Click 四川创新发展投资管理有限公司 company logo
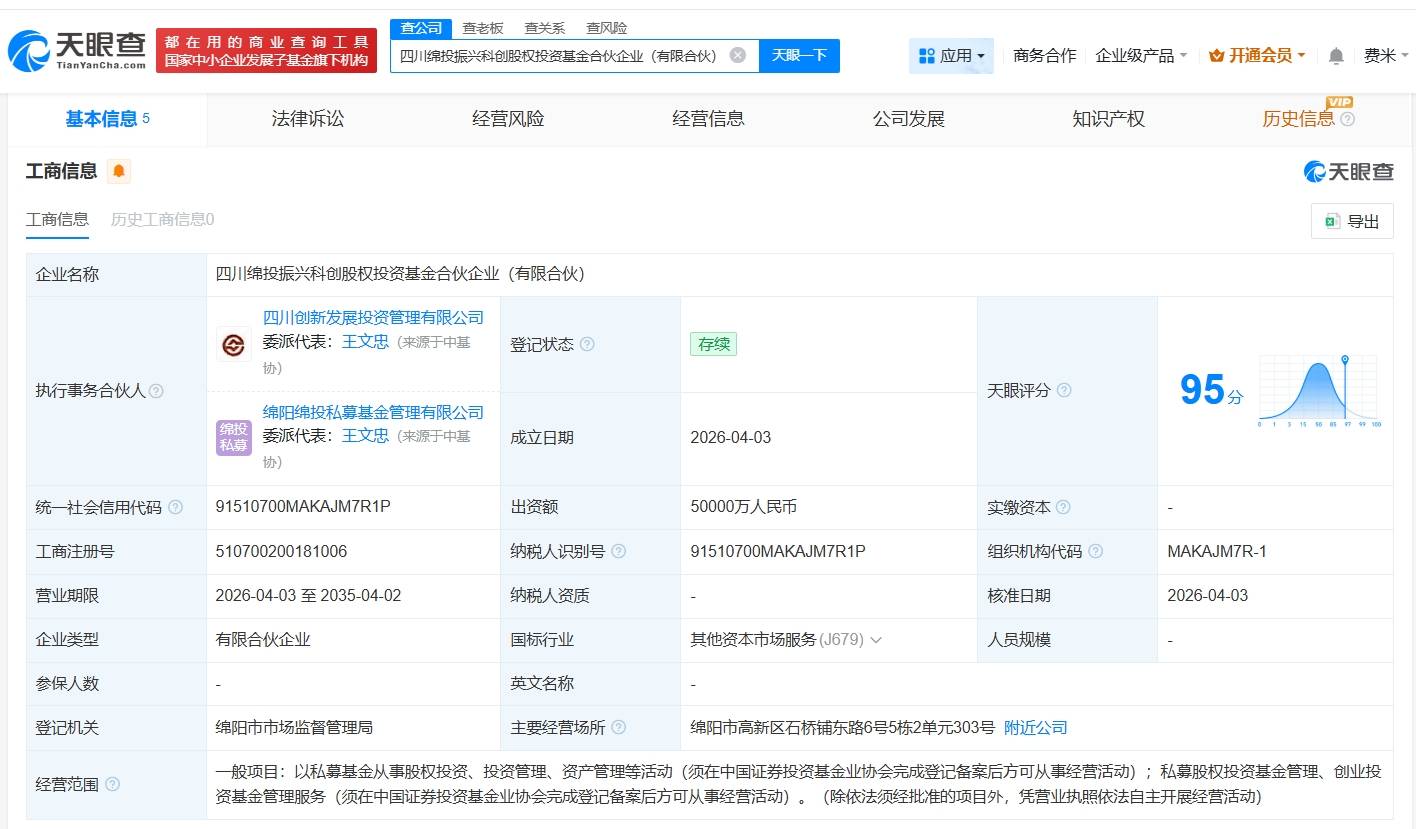The image size is (1416, 829). click(x=233, y=345)
